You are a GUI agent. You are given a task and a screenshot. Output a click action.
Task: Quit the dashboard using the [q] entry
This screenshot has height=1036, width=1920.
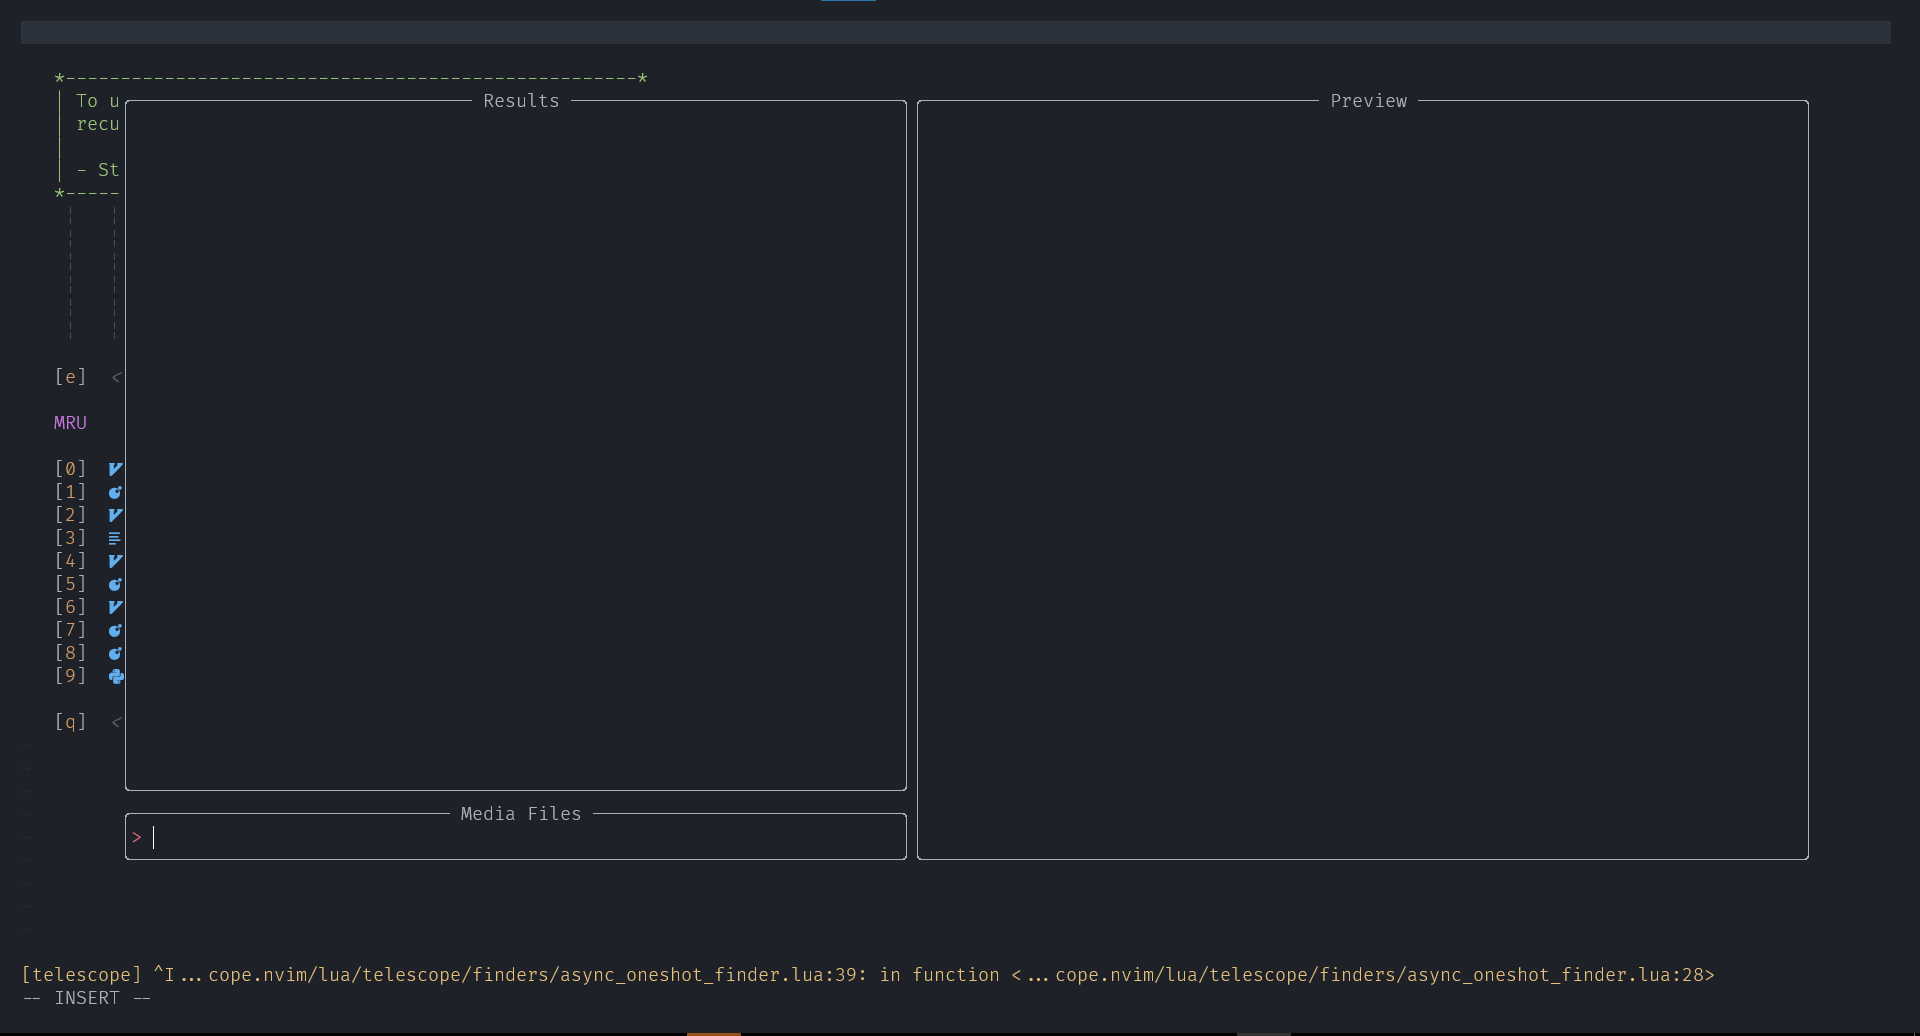coord(70,721)
